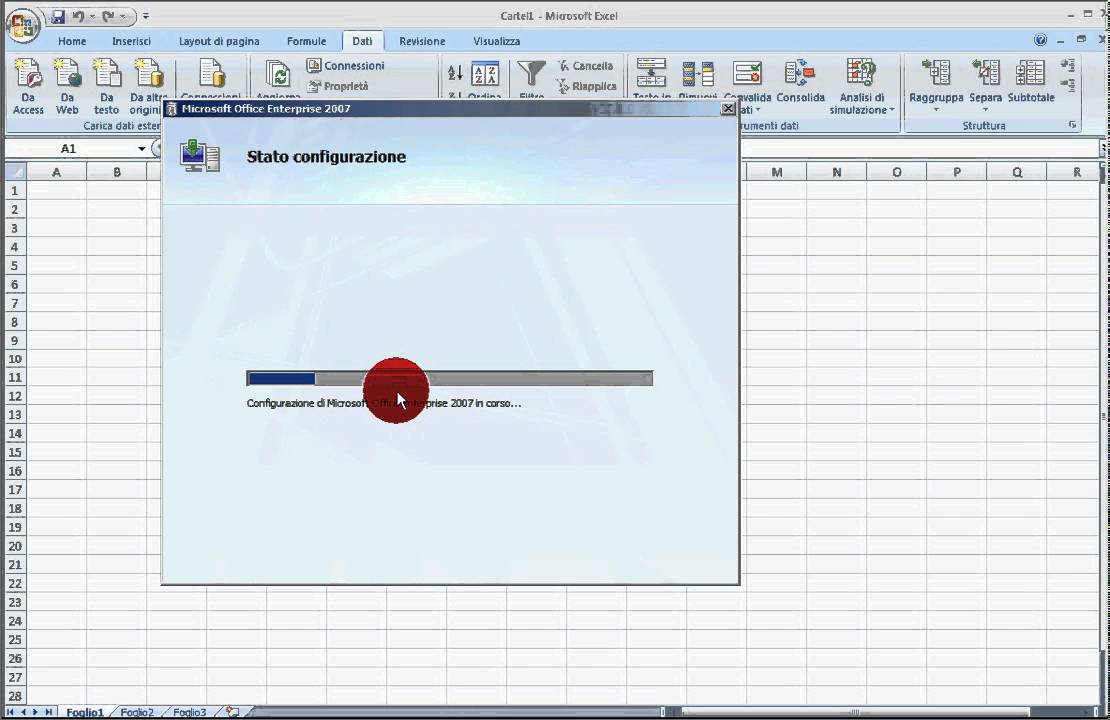This screenshot has height=720, width=1110.
Task: Open the Name Box dropdown arrow
Action: pyautogui.click(x=142, y=149)
